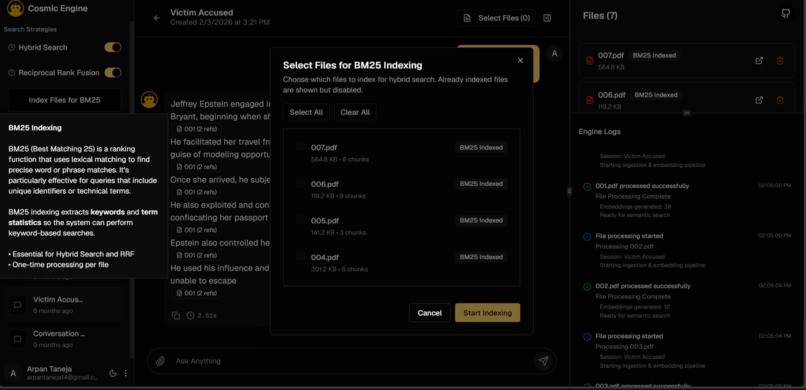Toggle dark mode moon icon
The width and height of the screenshot is (806, 390).
point(113,374)
